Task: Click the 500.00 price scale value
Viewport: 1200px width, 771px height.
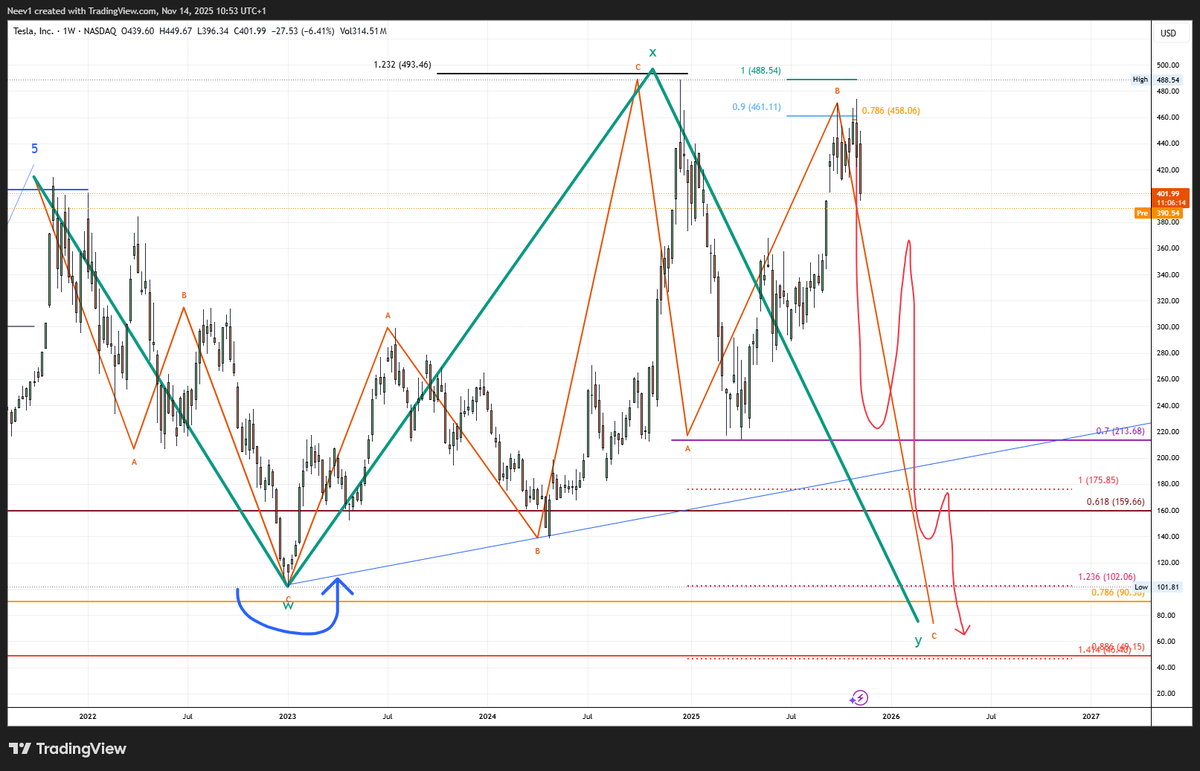Action: pos(1167,65)
